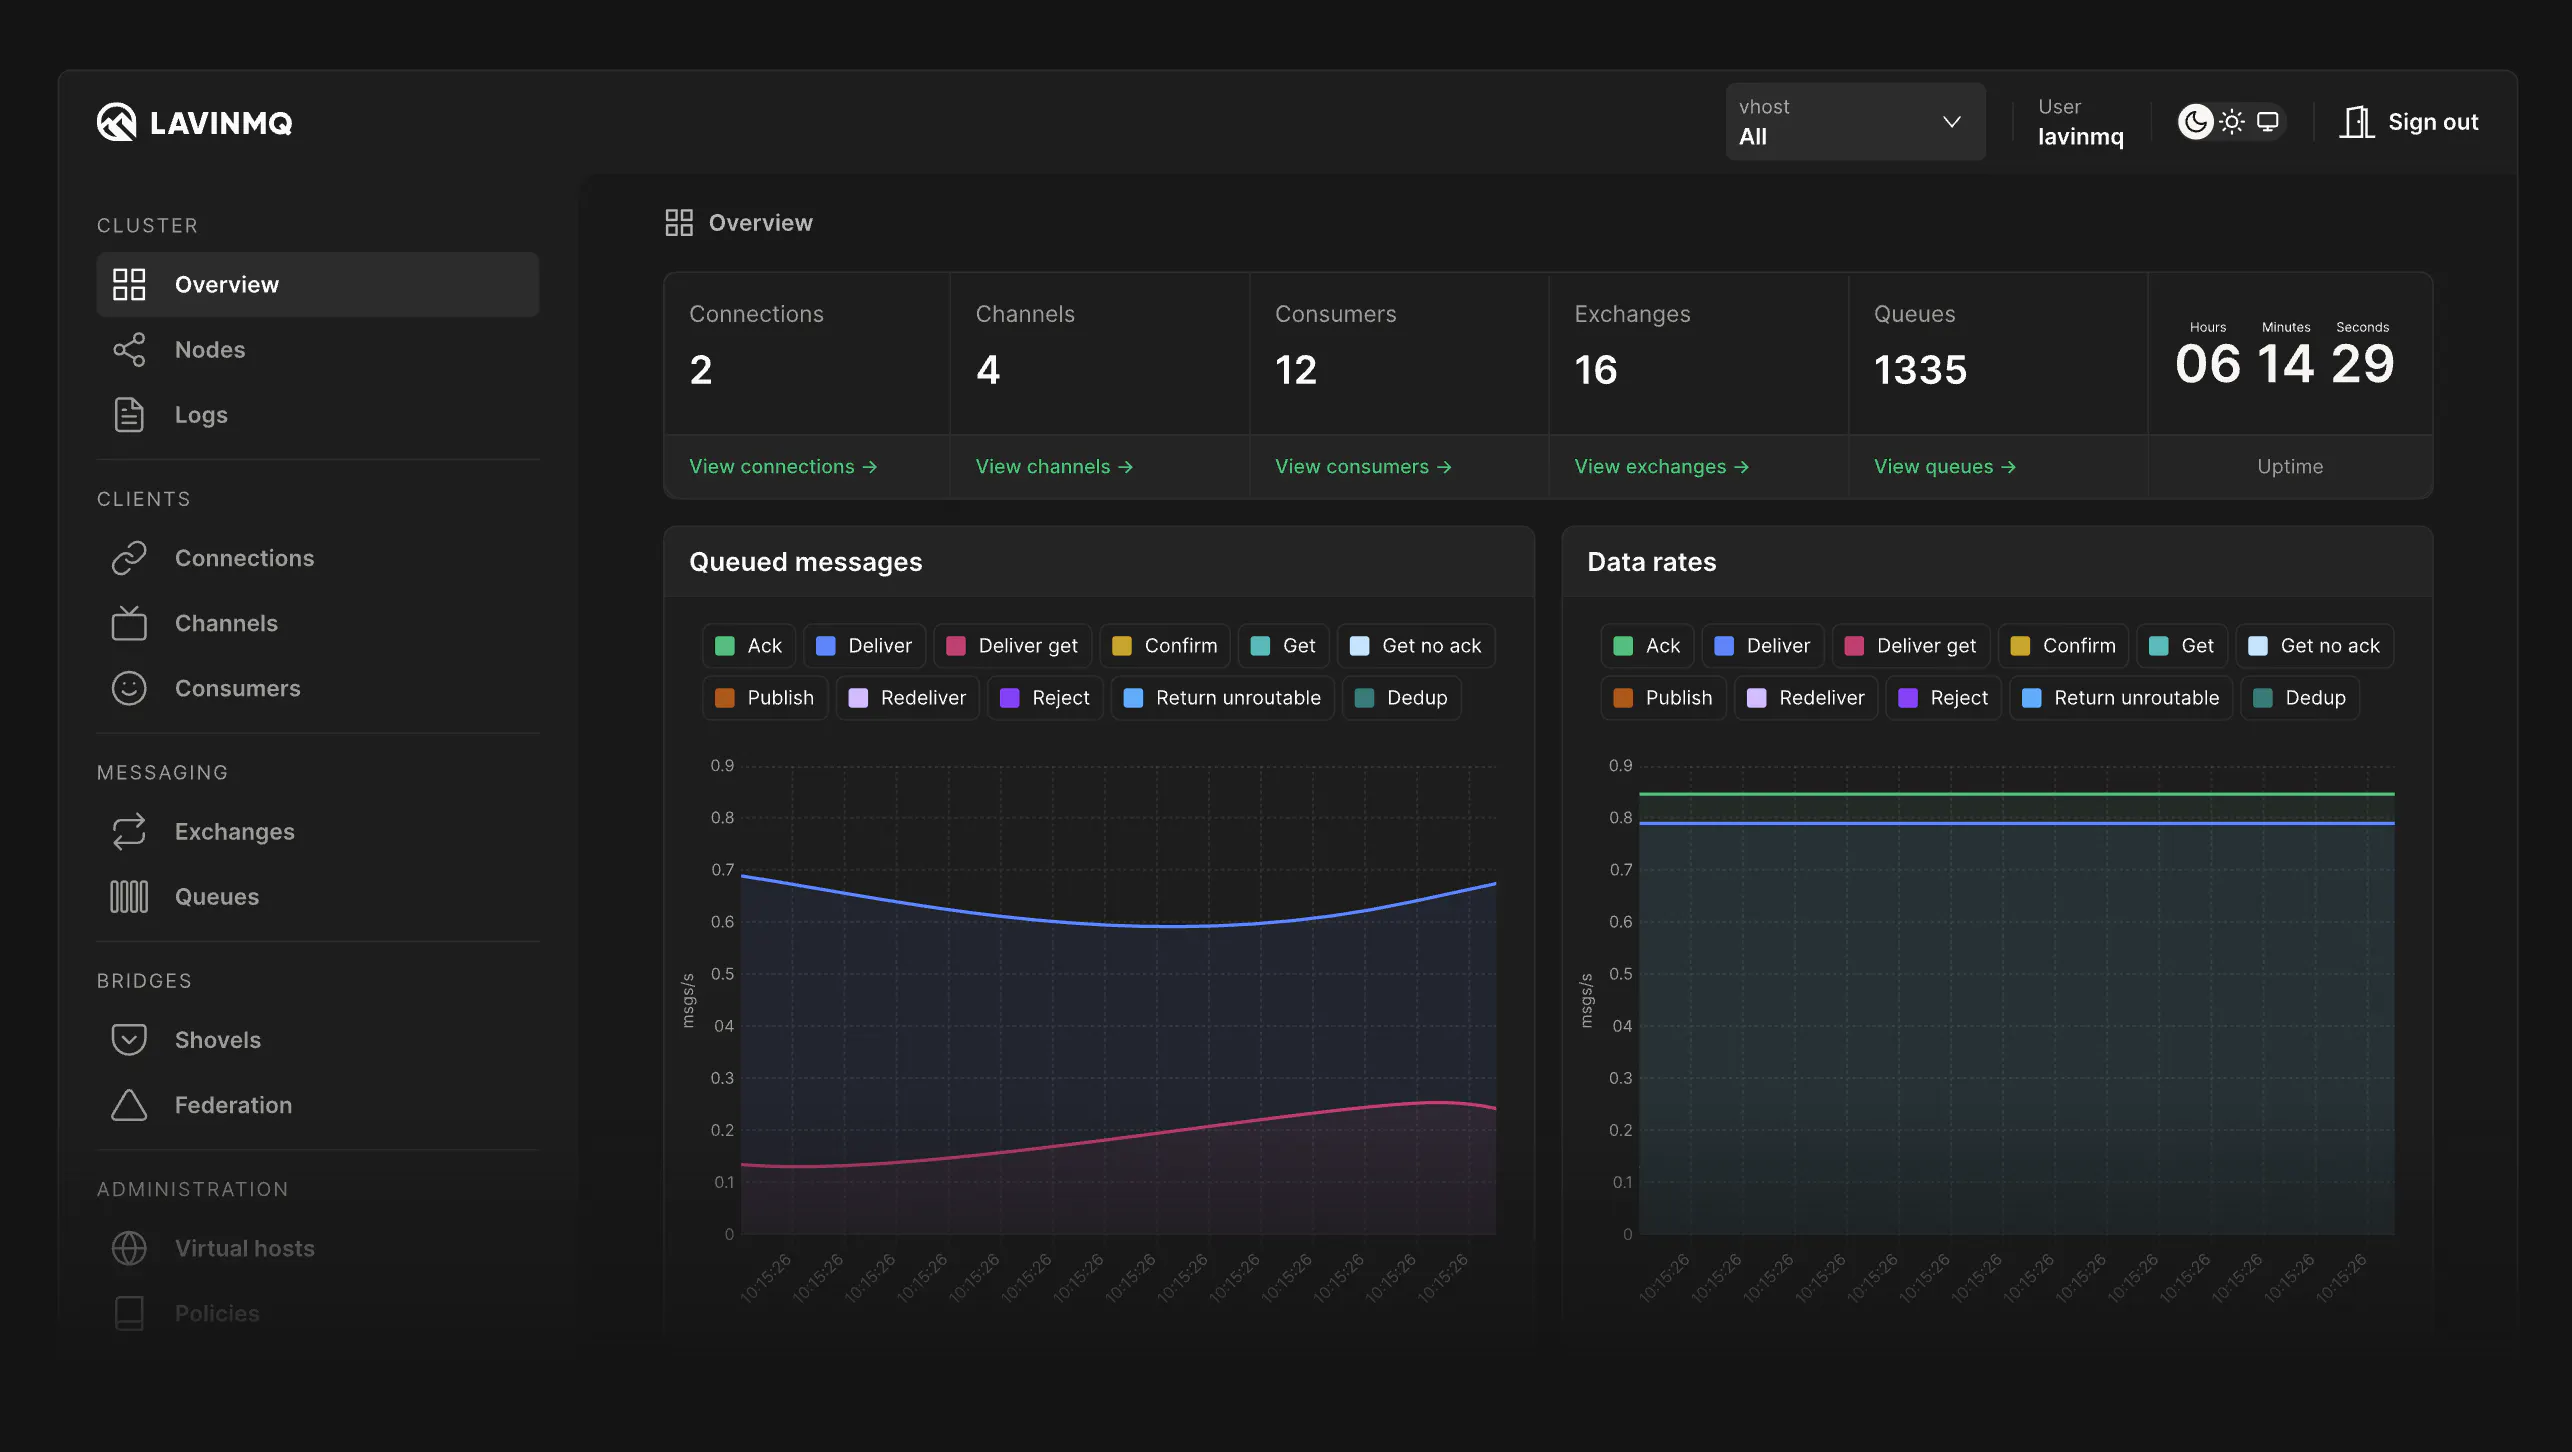Click the View exchanges link
Viewport: 2572px width, 1452px height.
click(1662, 466)
